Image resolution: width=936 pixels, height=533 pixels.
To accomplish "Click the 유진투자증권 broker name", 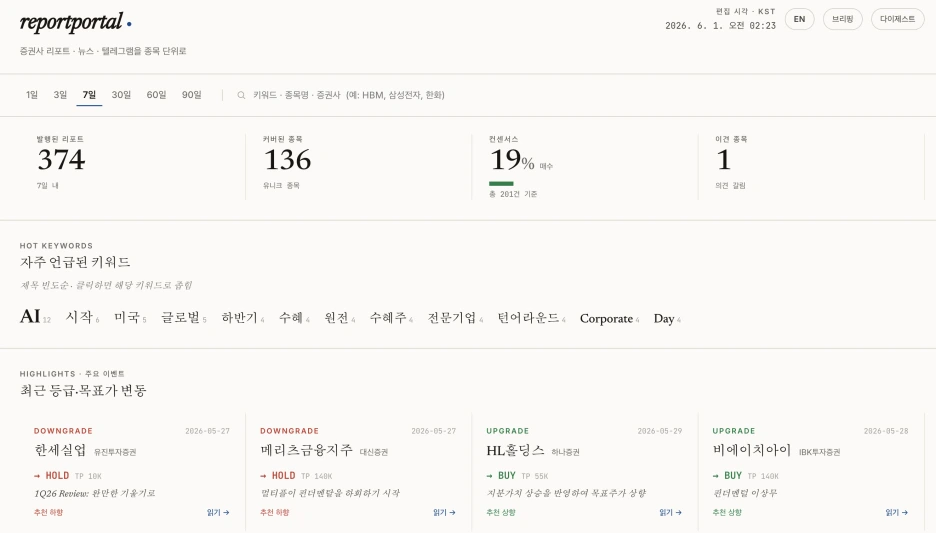I will pos(115,452).
